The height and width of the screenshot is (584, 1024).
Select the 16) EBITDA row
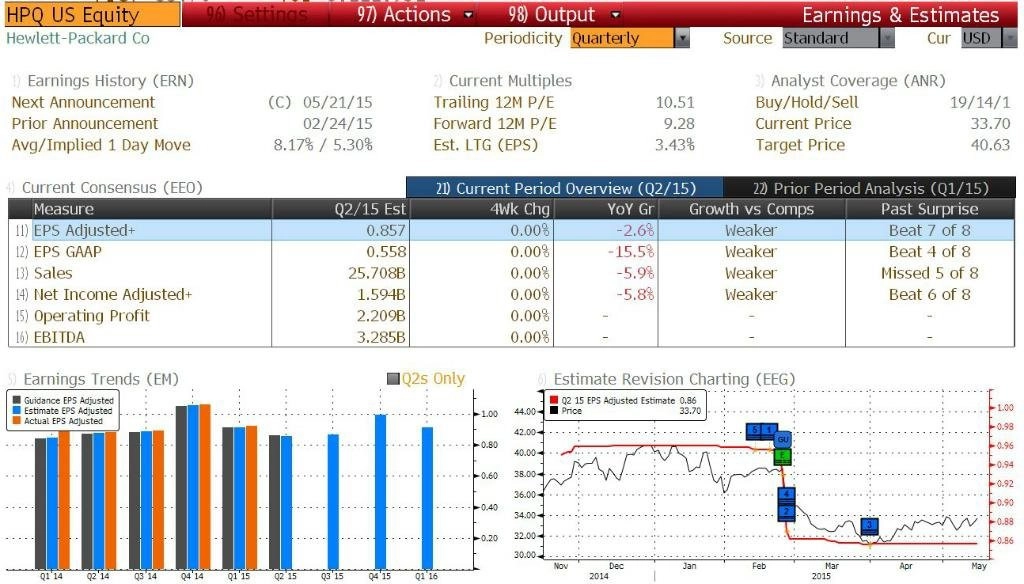point(511,338)
